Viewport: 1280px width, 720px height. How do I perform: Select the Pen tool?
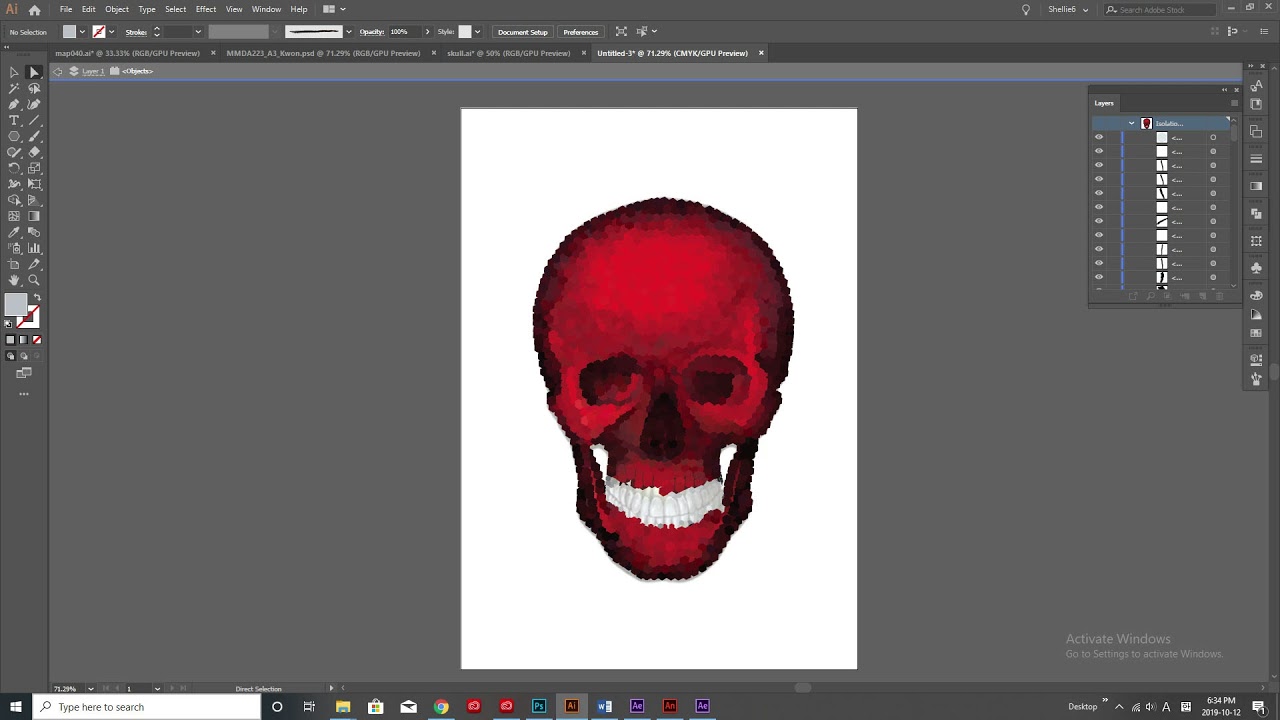(x=14, y=104)
